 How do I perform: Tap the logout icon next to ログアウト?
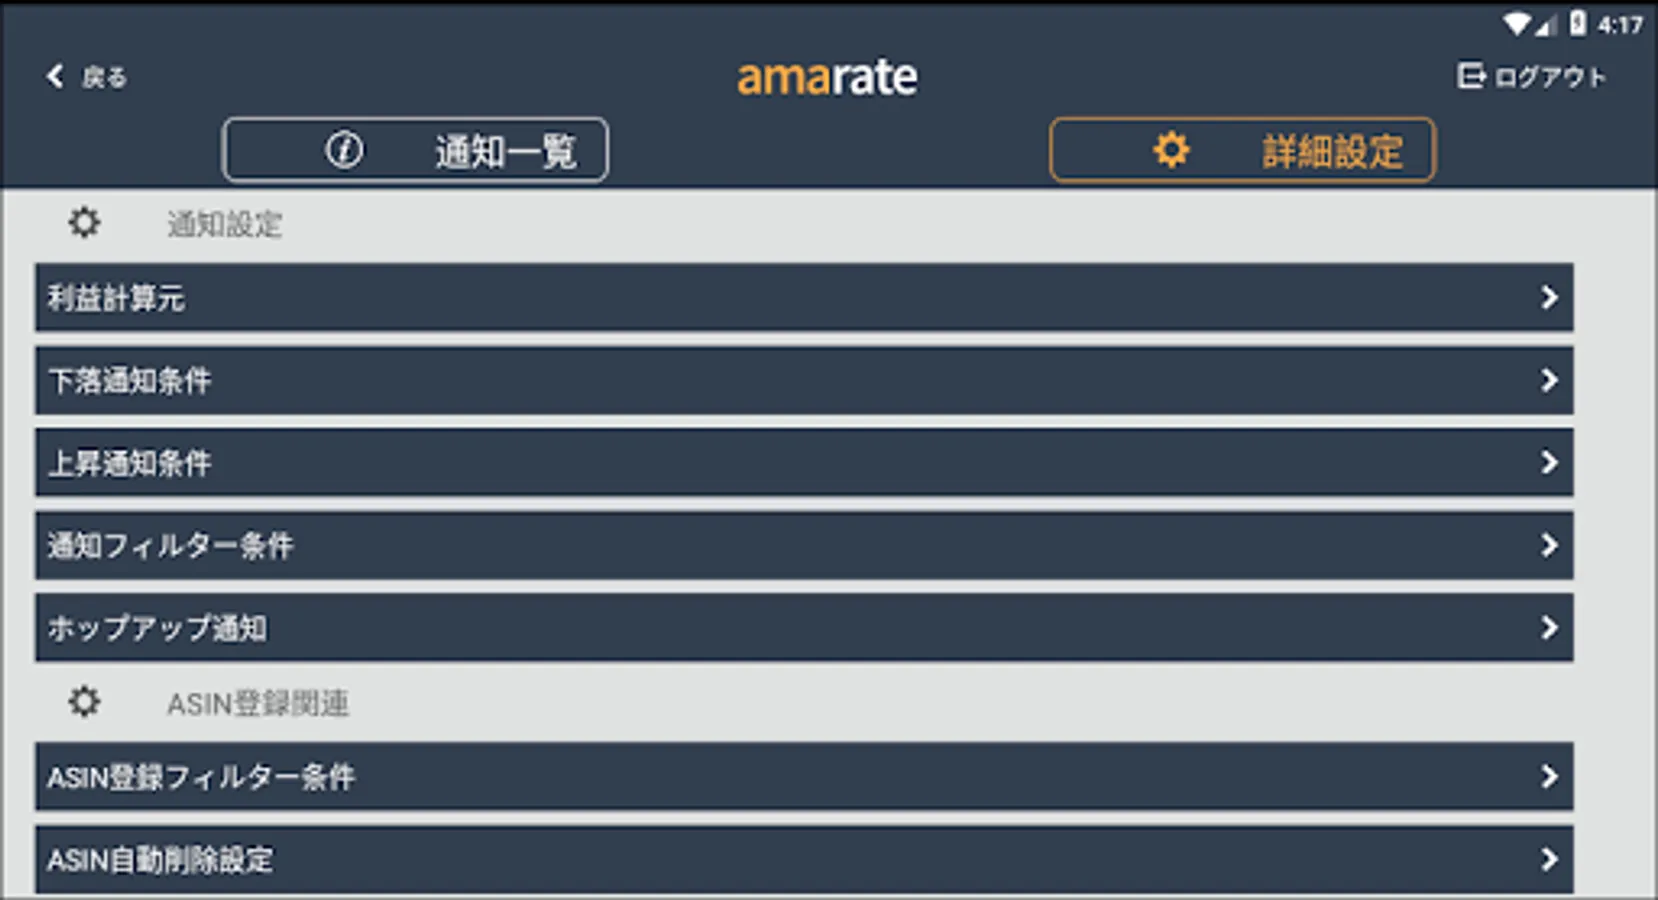pos(1471,75)
